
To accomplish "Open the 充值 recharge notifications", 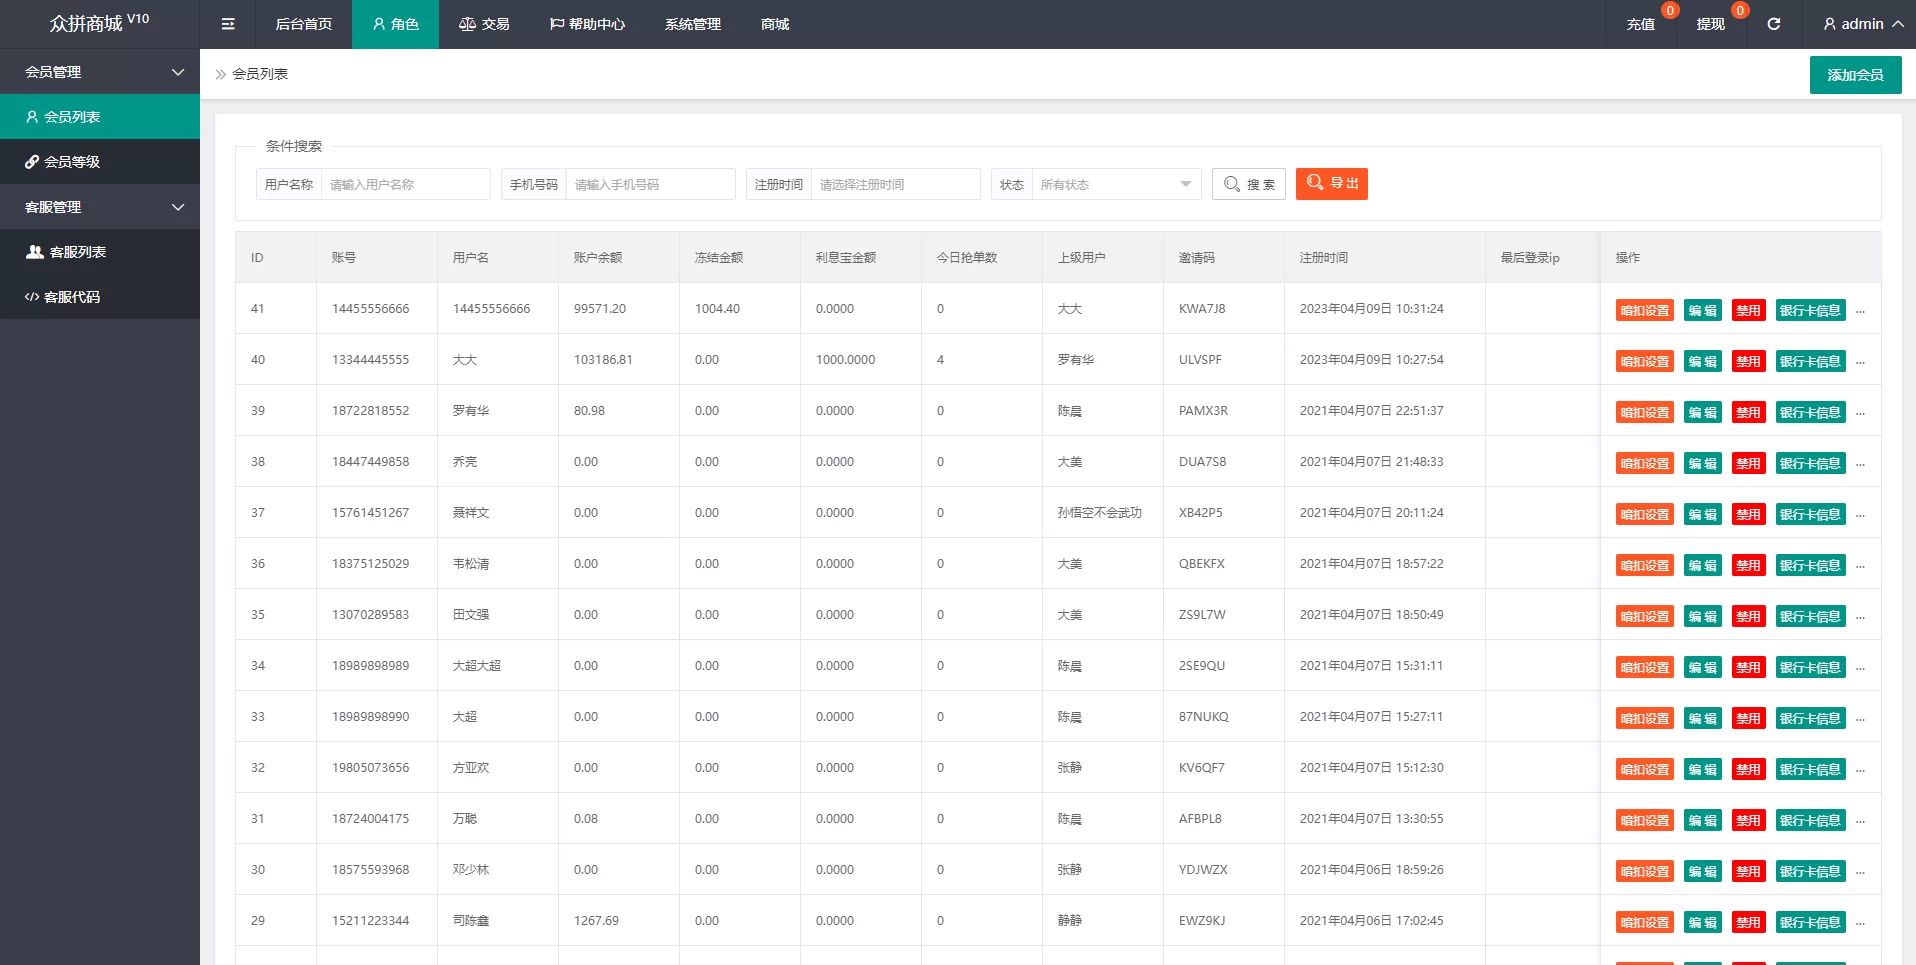I will pos(1640,24).
